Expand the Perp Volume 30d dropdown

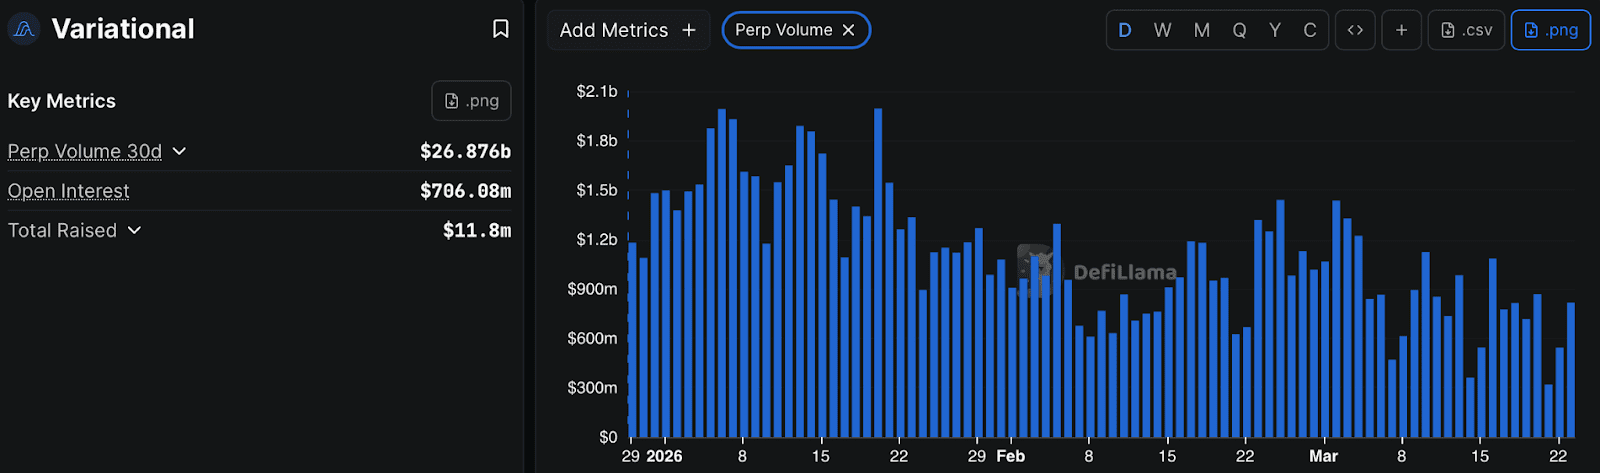click(x=179, y=151)
